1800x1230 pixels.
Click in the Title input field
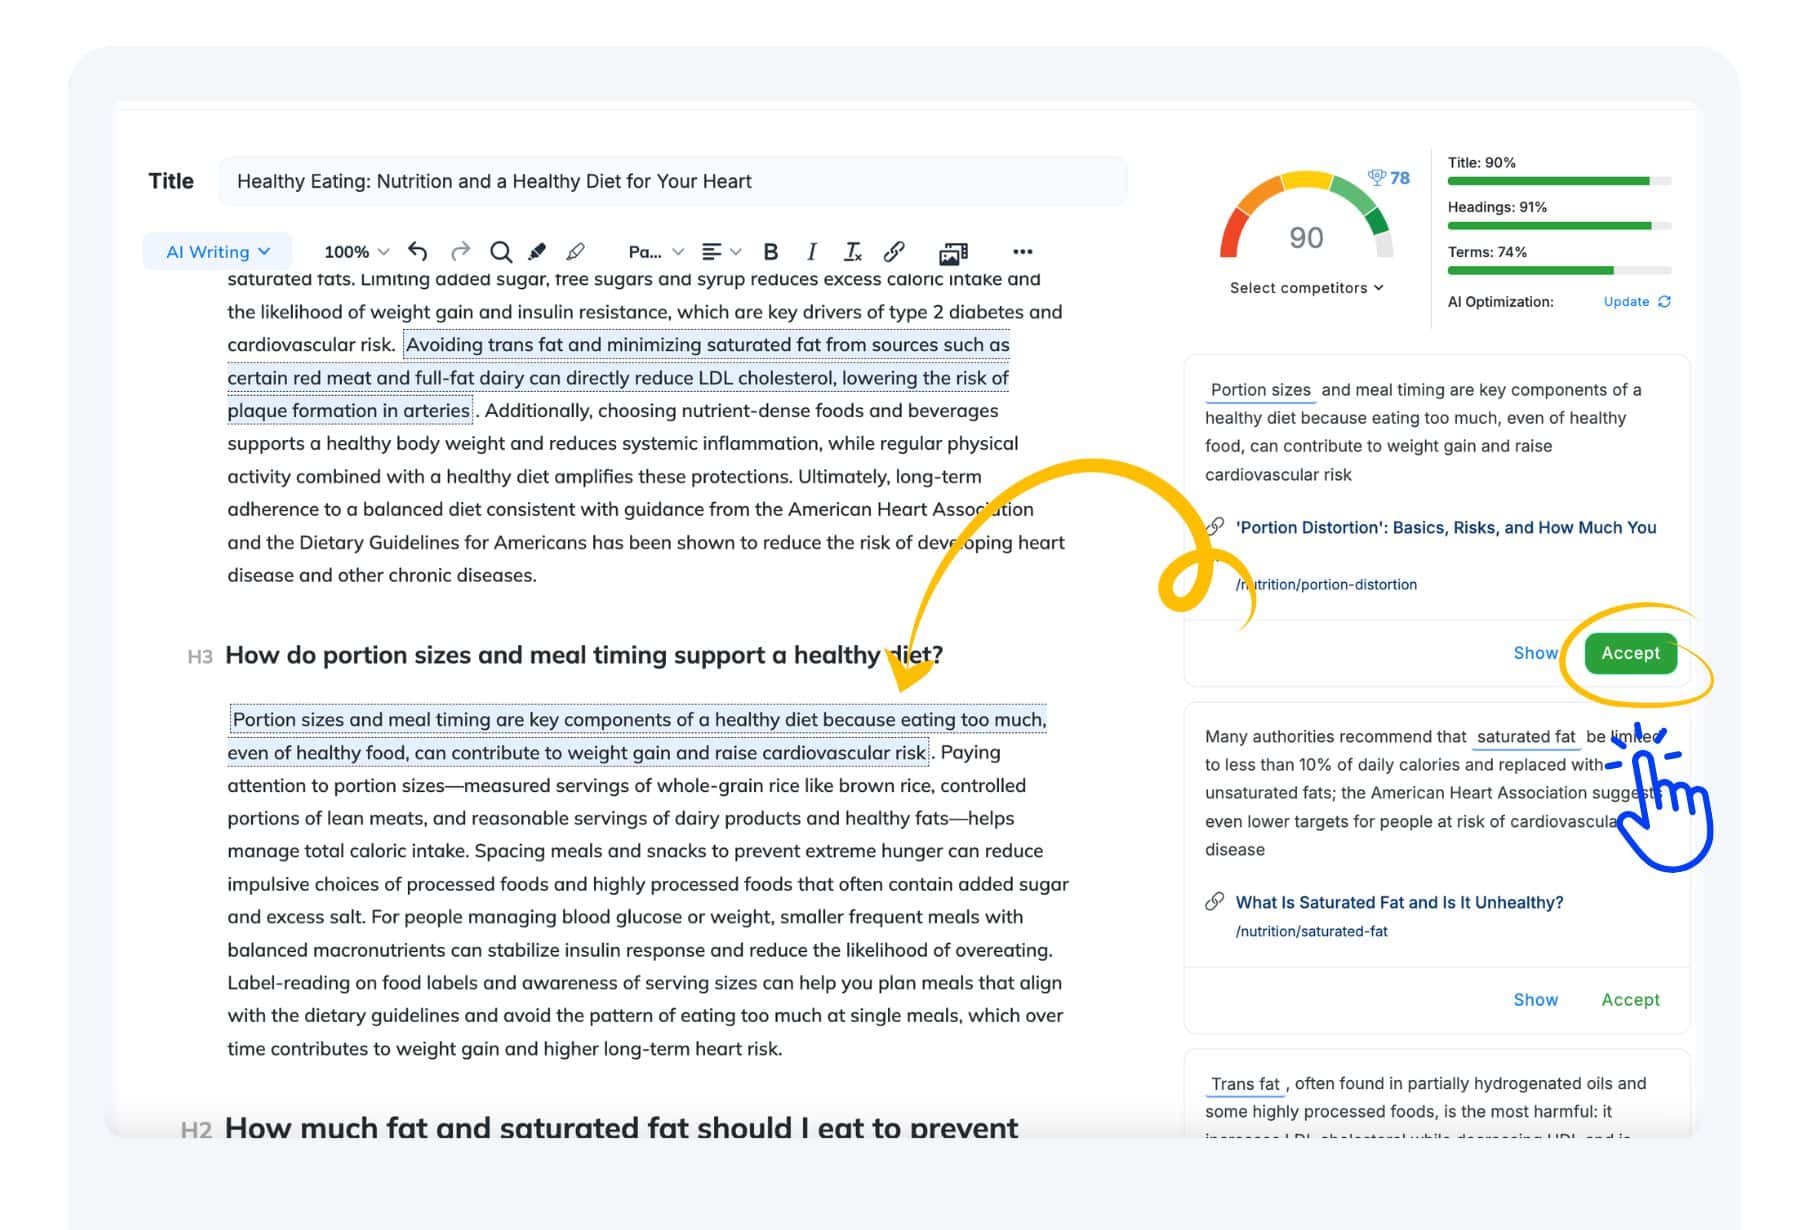[x=673, y=181]
